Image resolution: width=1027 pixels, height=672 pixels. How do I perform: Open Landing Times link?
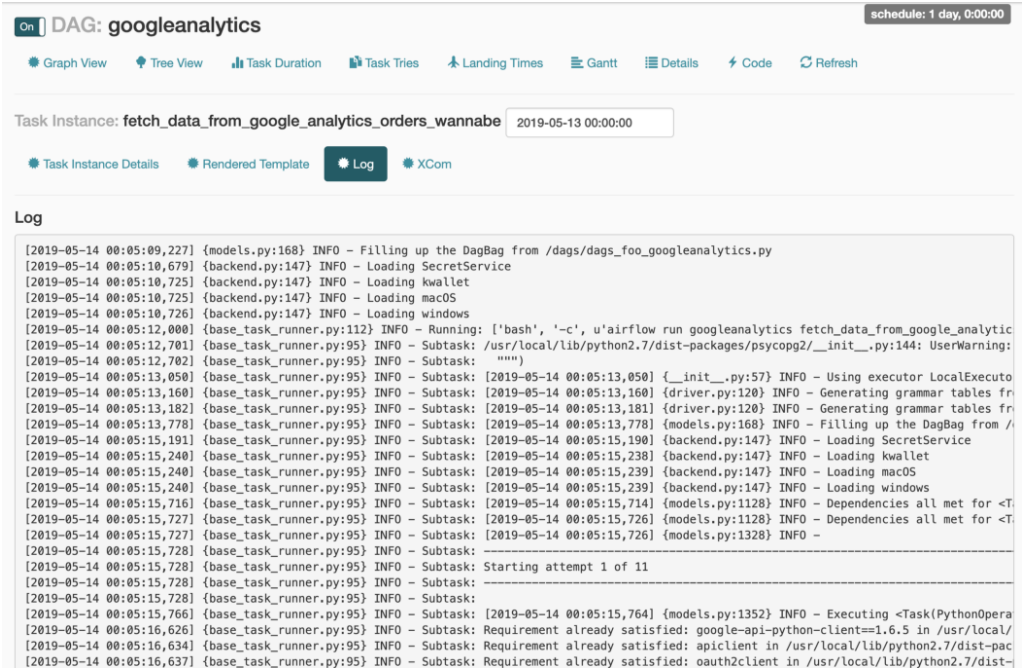coord(495,63)
